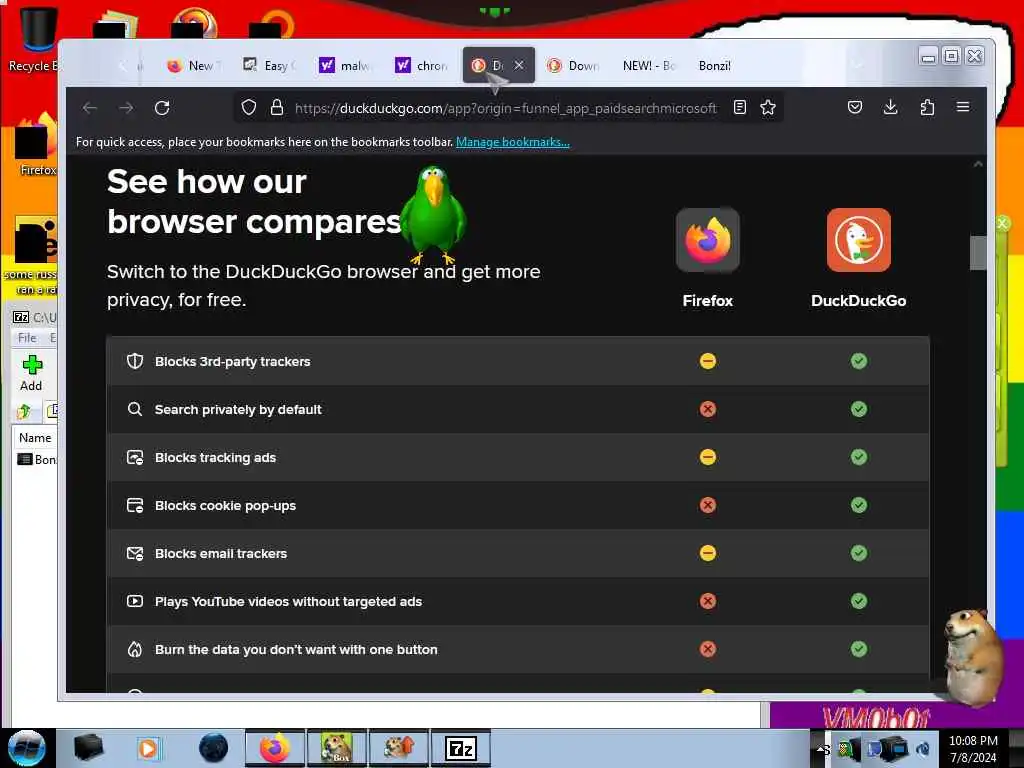The width and height of the screenshot is (1024, 768).
Task: Open the Windows Start button
Action: click(26, 748)
